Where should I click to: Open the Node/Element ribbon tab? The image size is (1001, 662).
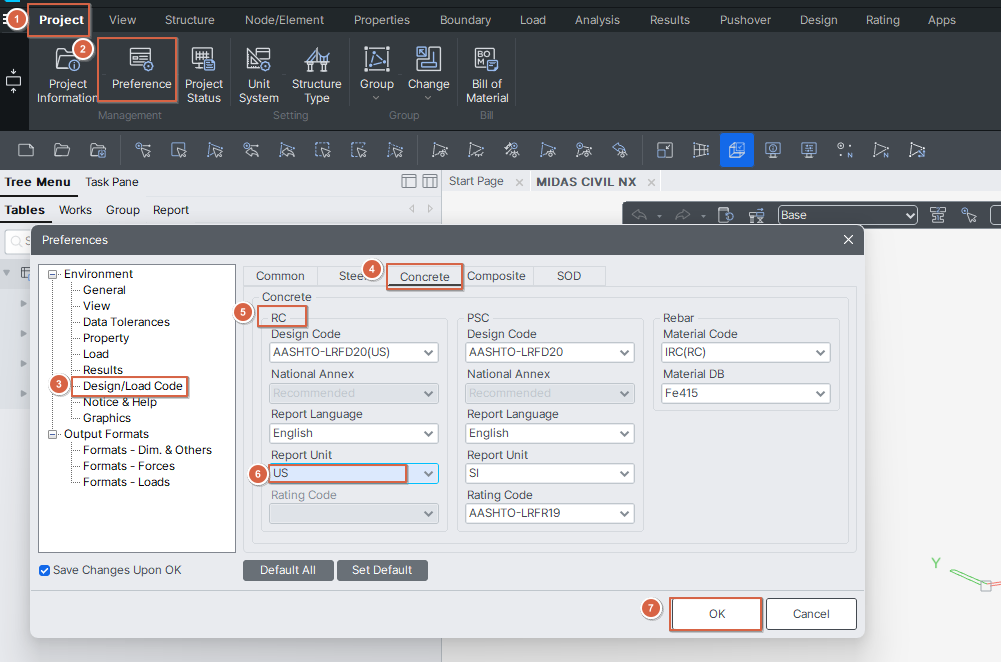coord(284,20)
